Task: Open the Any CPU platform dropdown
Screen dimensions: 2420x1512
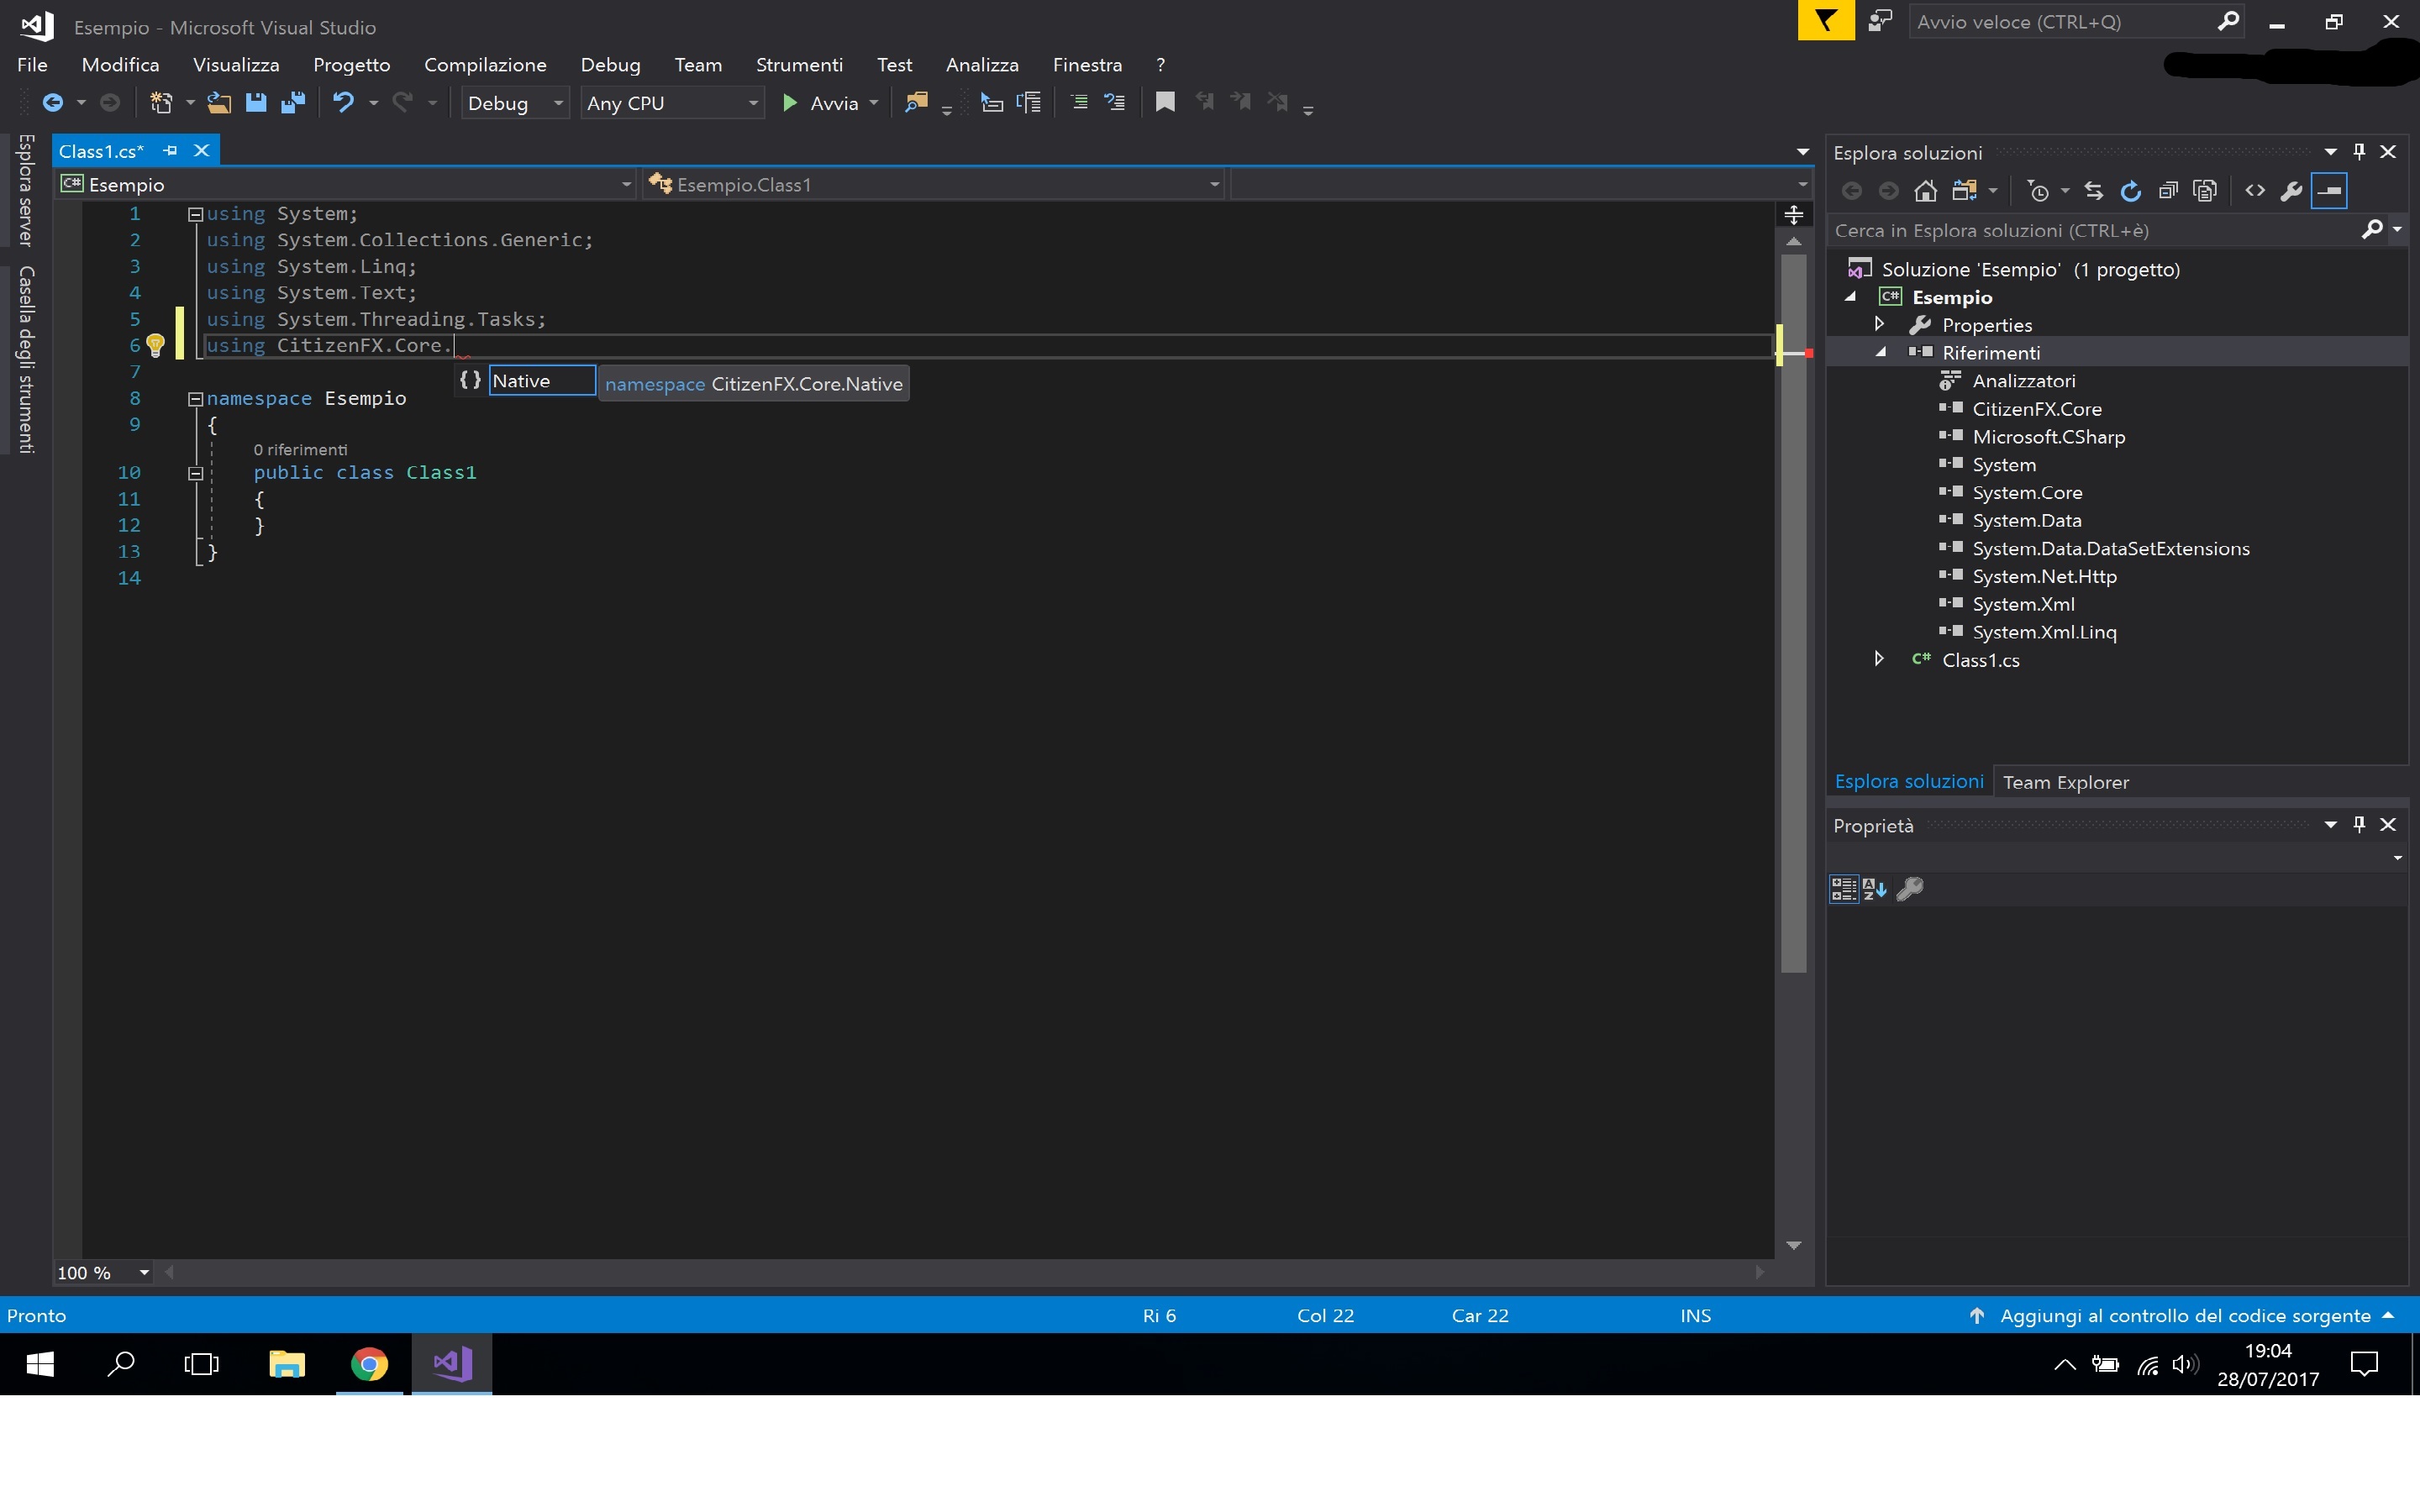Action: pyautogui.click(x=672, y=103)
